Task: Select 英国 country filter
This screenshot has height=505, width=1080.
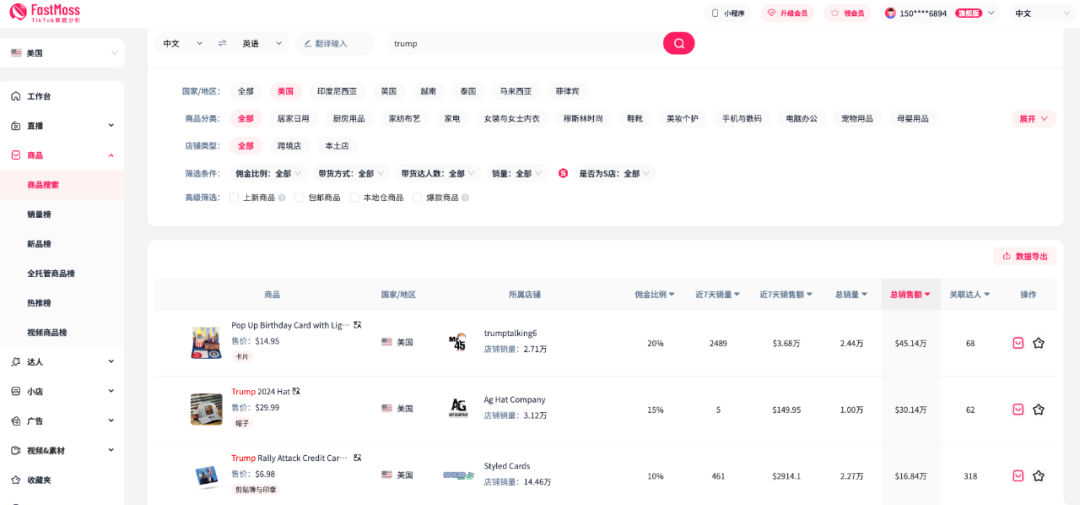Action: 388,91
